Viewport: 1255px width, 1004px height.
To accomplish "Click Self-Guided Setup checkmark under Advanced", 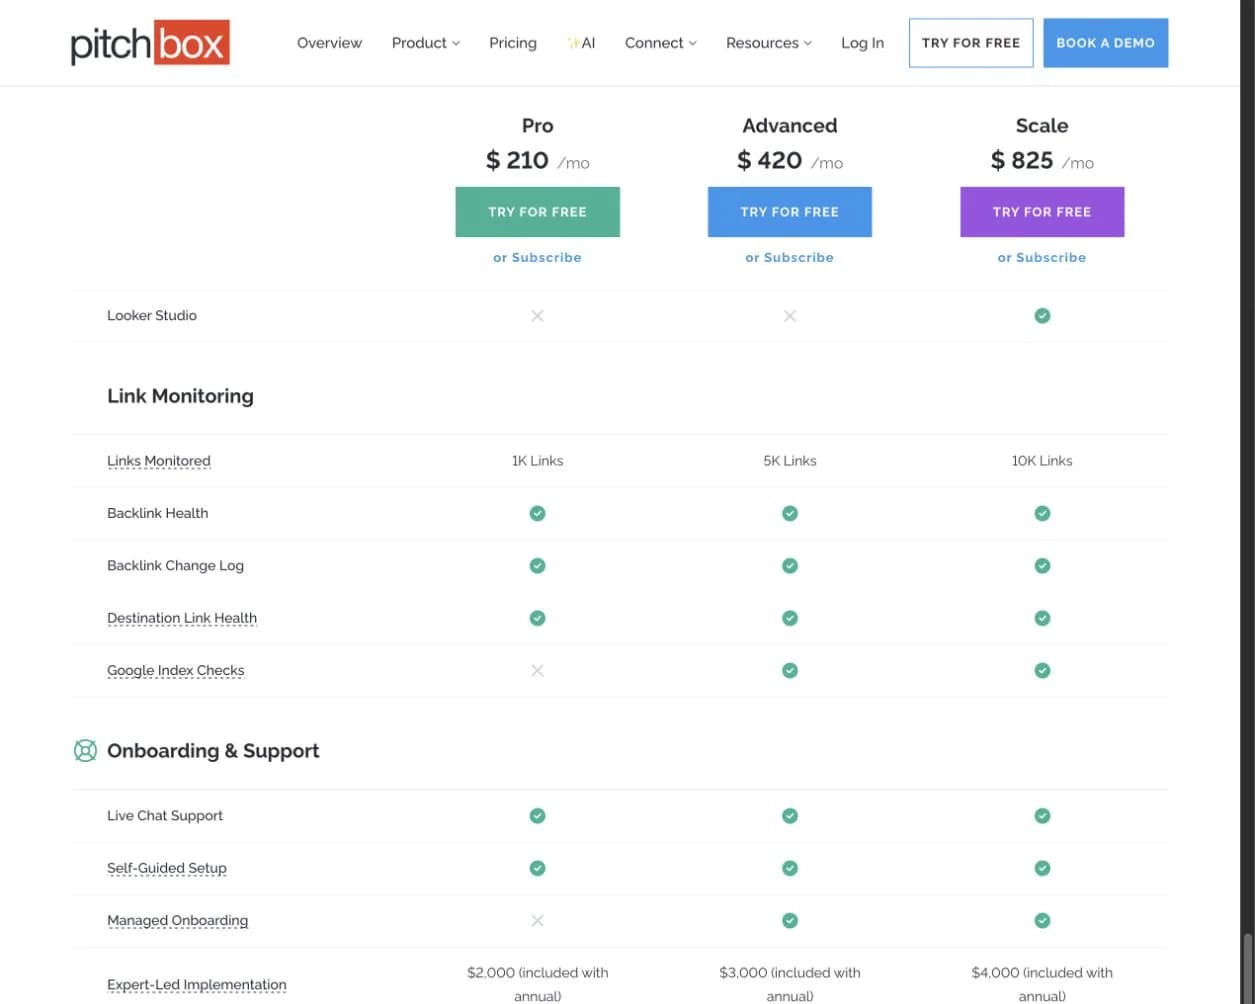I will 790,868.
